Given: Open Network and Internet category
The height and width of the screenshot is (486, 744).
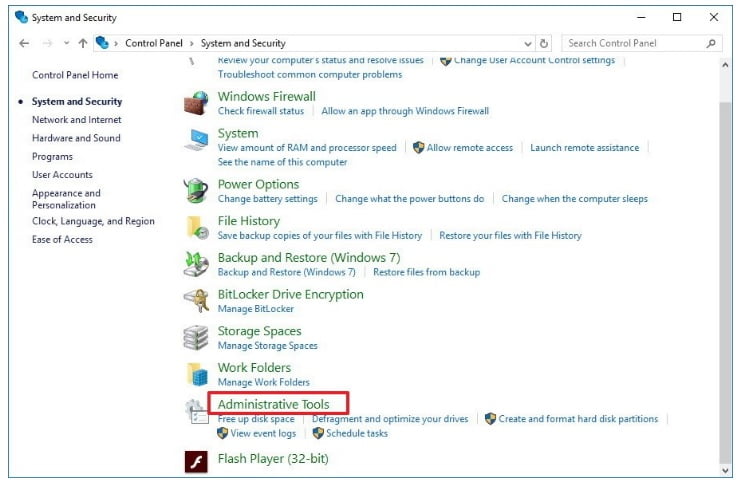Looking at the screenshot, I should pyautogui.click(x=76, y=120).
